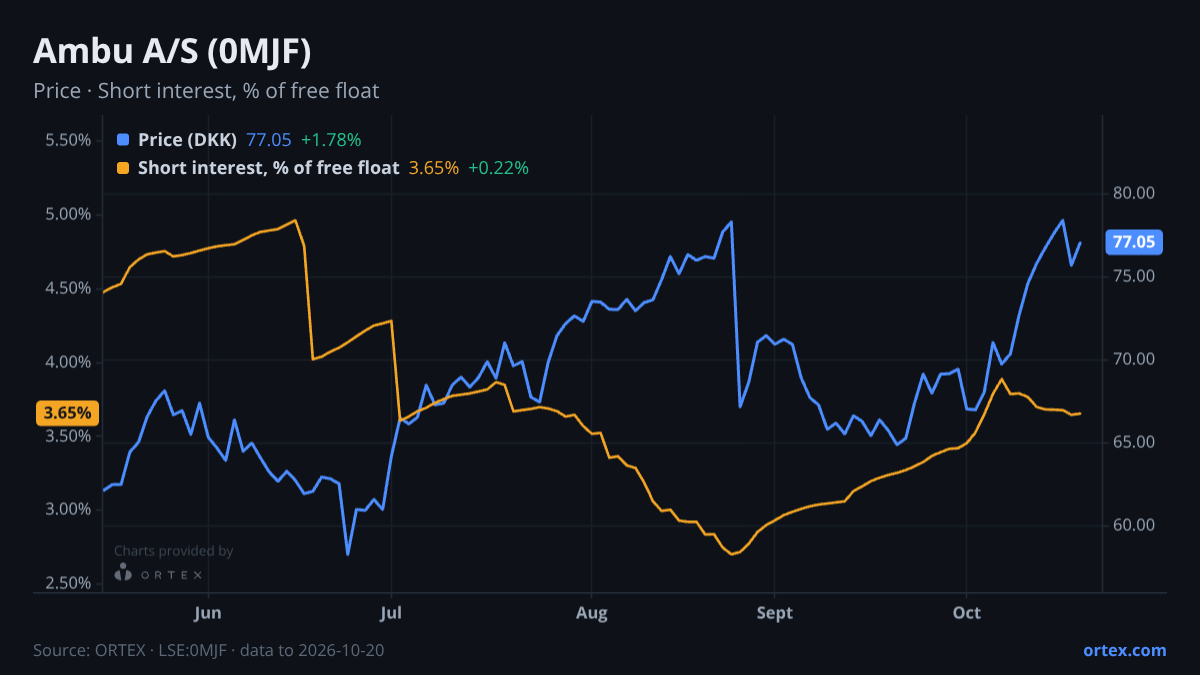1200x675 pixels.
Task: Click the 4.50% left axis label
Action: (x=68, y=288)
